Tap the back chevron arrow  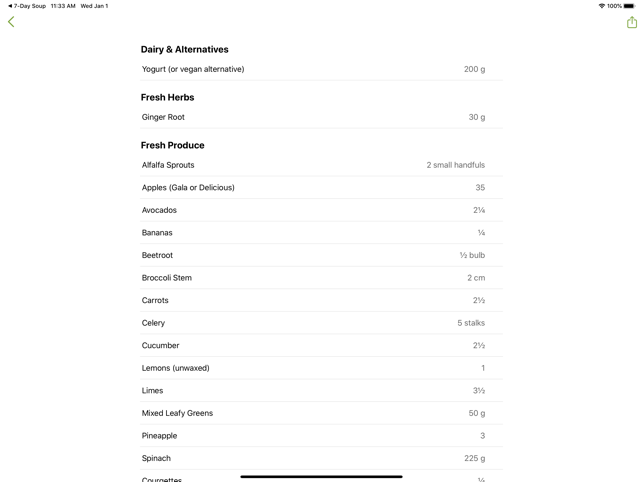point(11,21)
